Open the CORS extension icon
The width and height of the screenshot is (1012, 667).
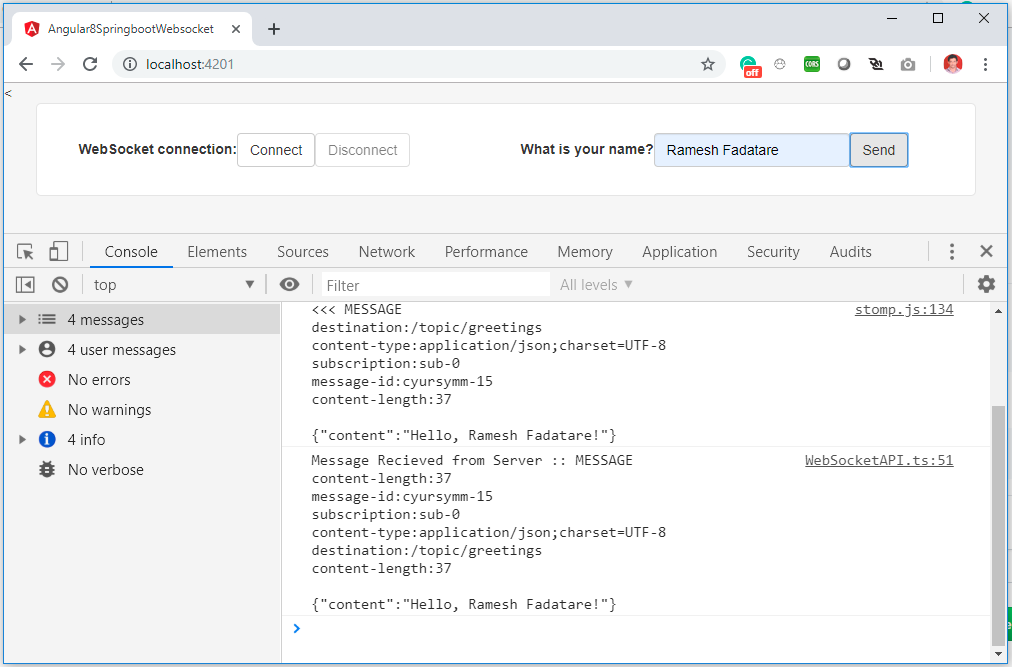[x=812, y=64]
